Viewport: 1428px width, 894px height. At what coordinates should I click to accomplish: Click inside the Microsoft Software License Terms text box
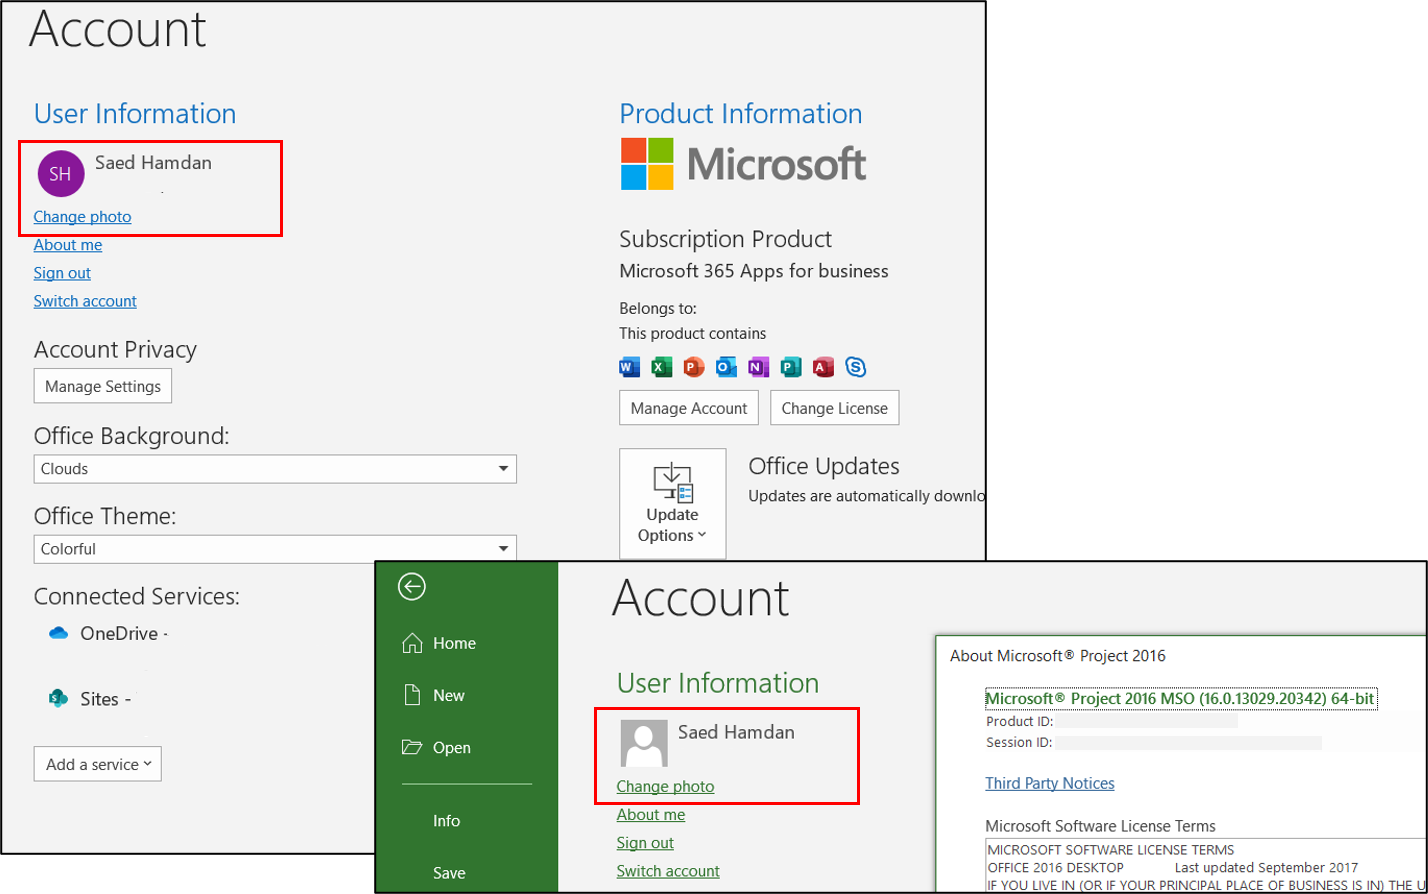click(1204, 866)
